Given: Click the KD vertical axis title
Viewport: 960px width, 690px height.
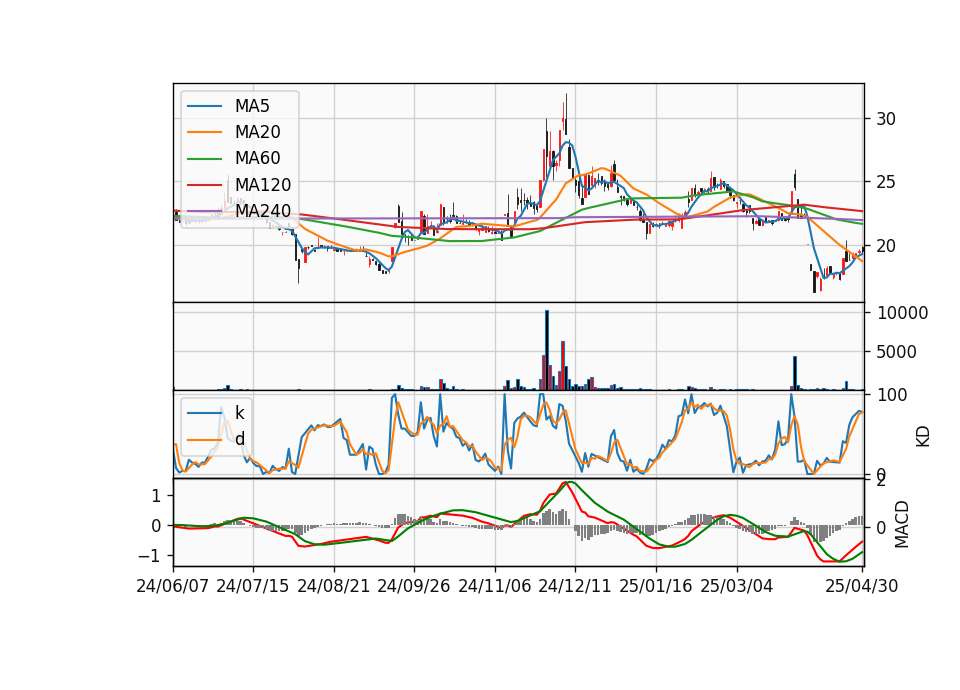Looking at the screenshot, I should click(923, 436).
